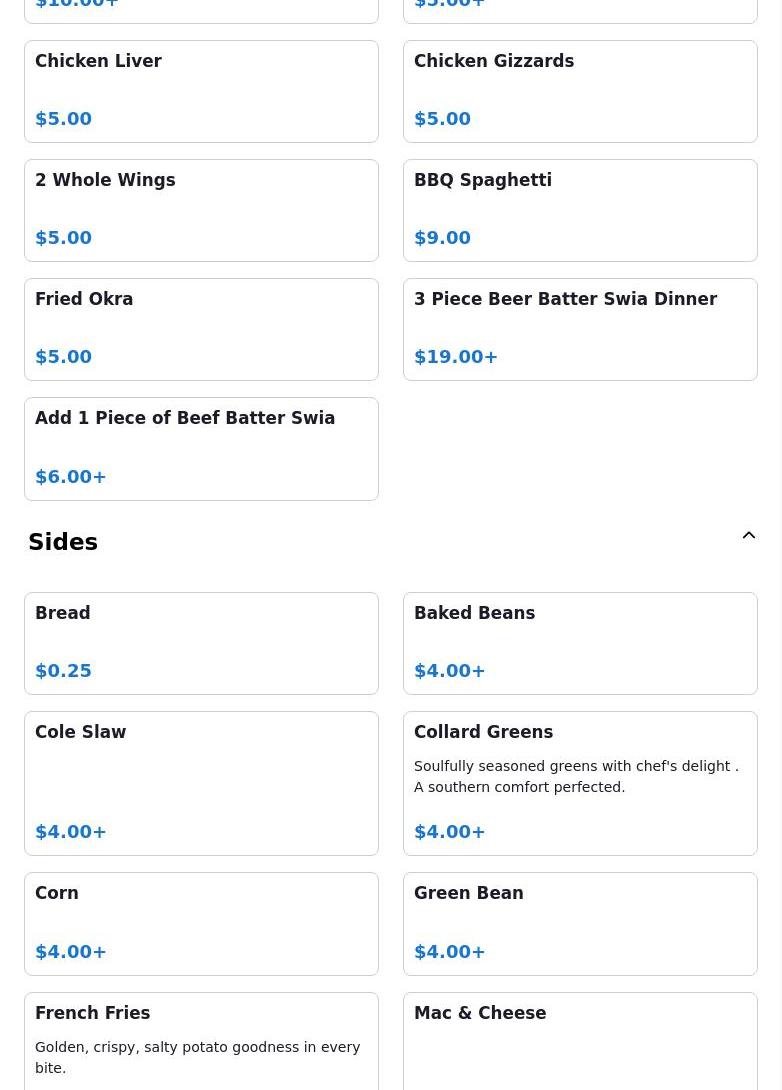782x1090 pixels.
Task: Select the Corn side item
Action: 201,923
